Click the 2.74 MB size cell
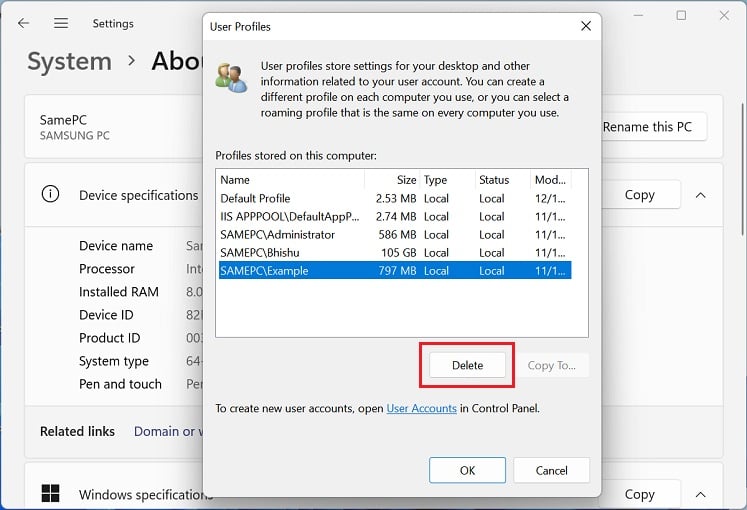 pyautogui.click(x=395, y=216)
